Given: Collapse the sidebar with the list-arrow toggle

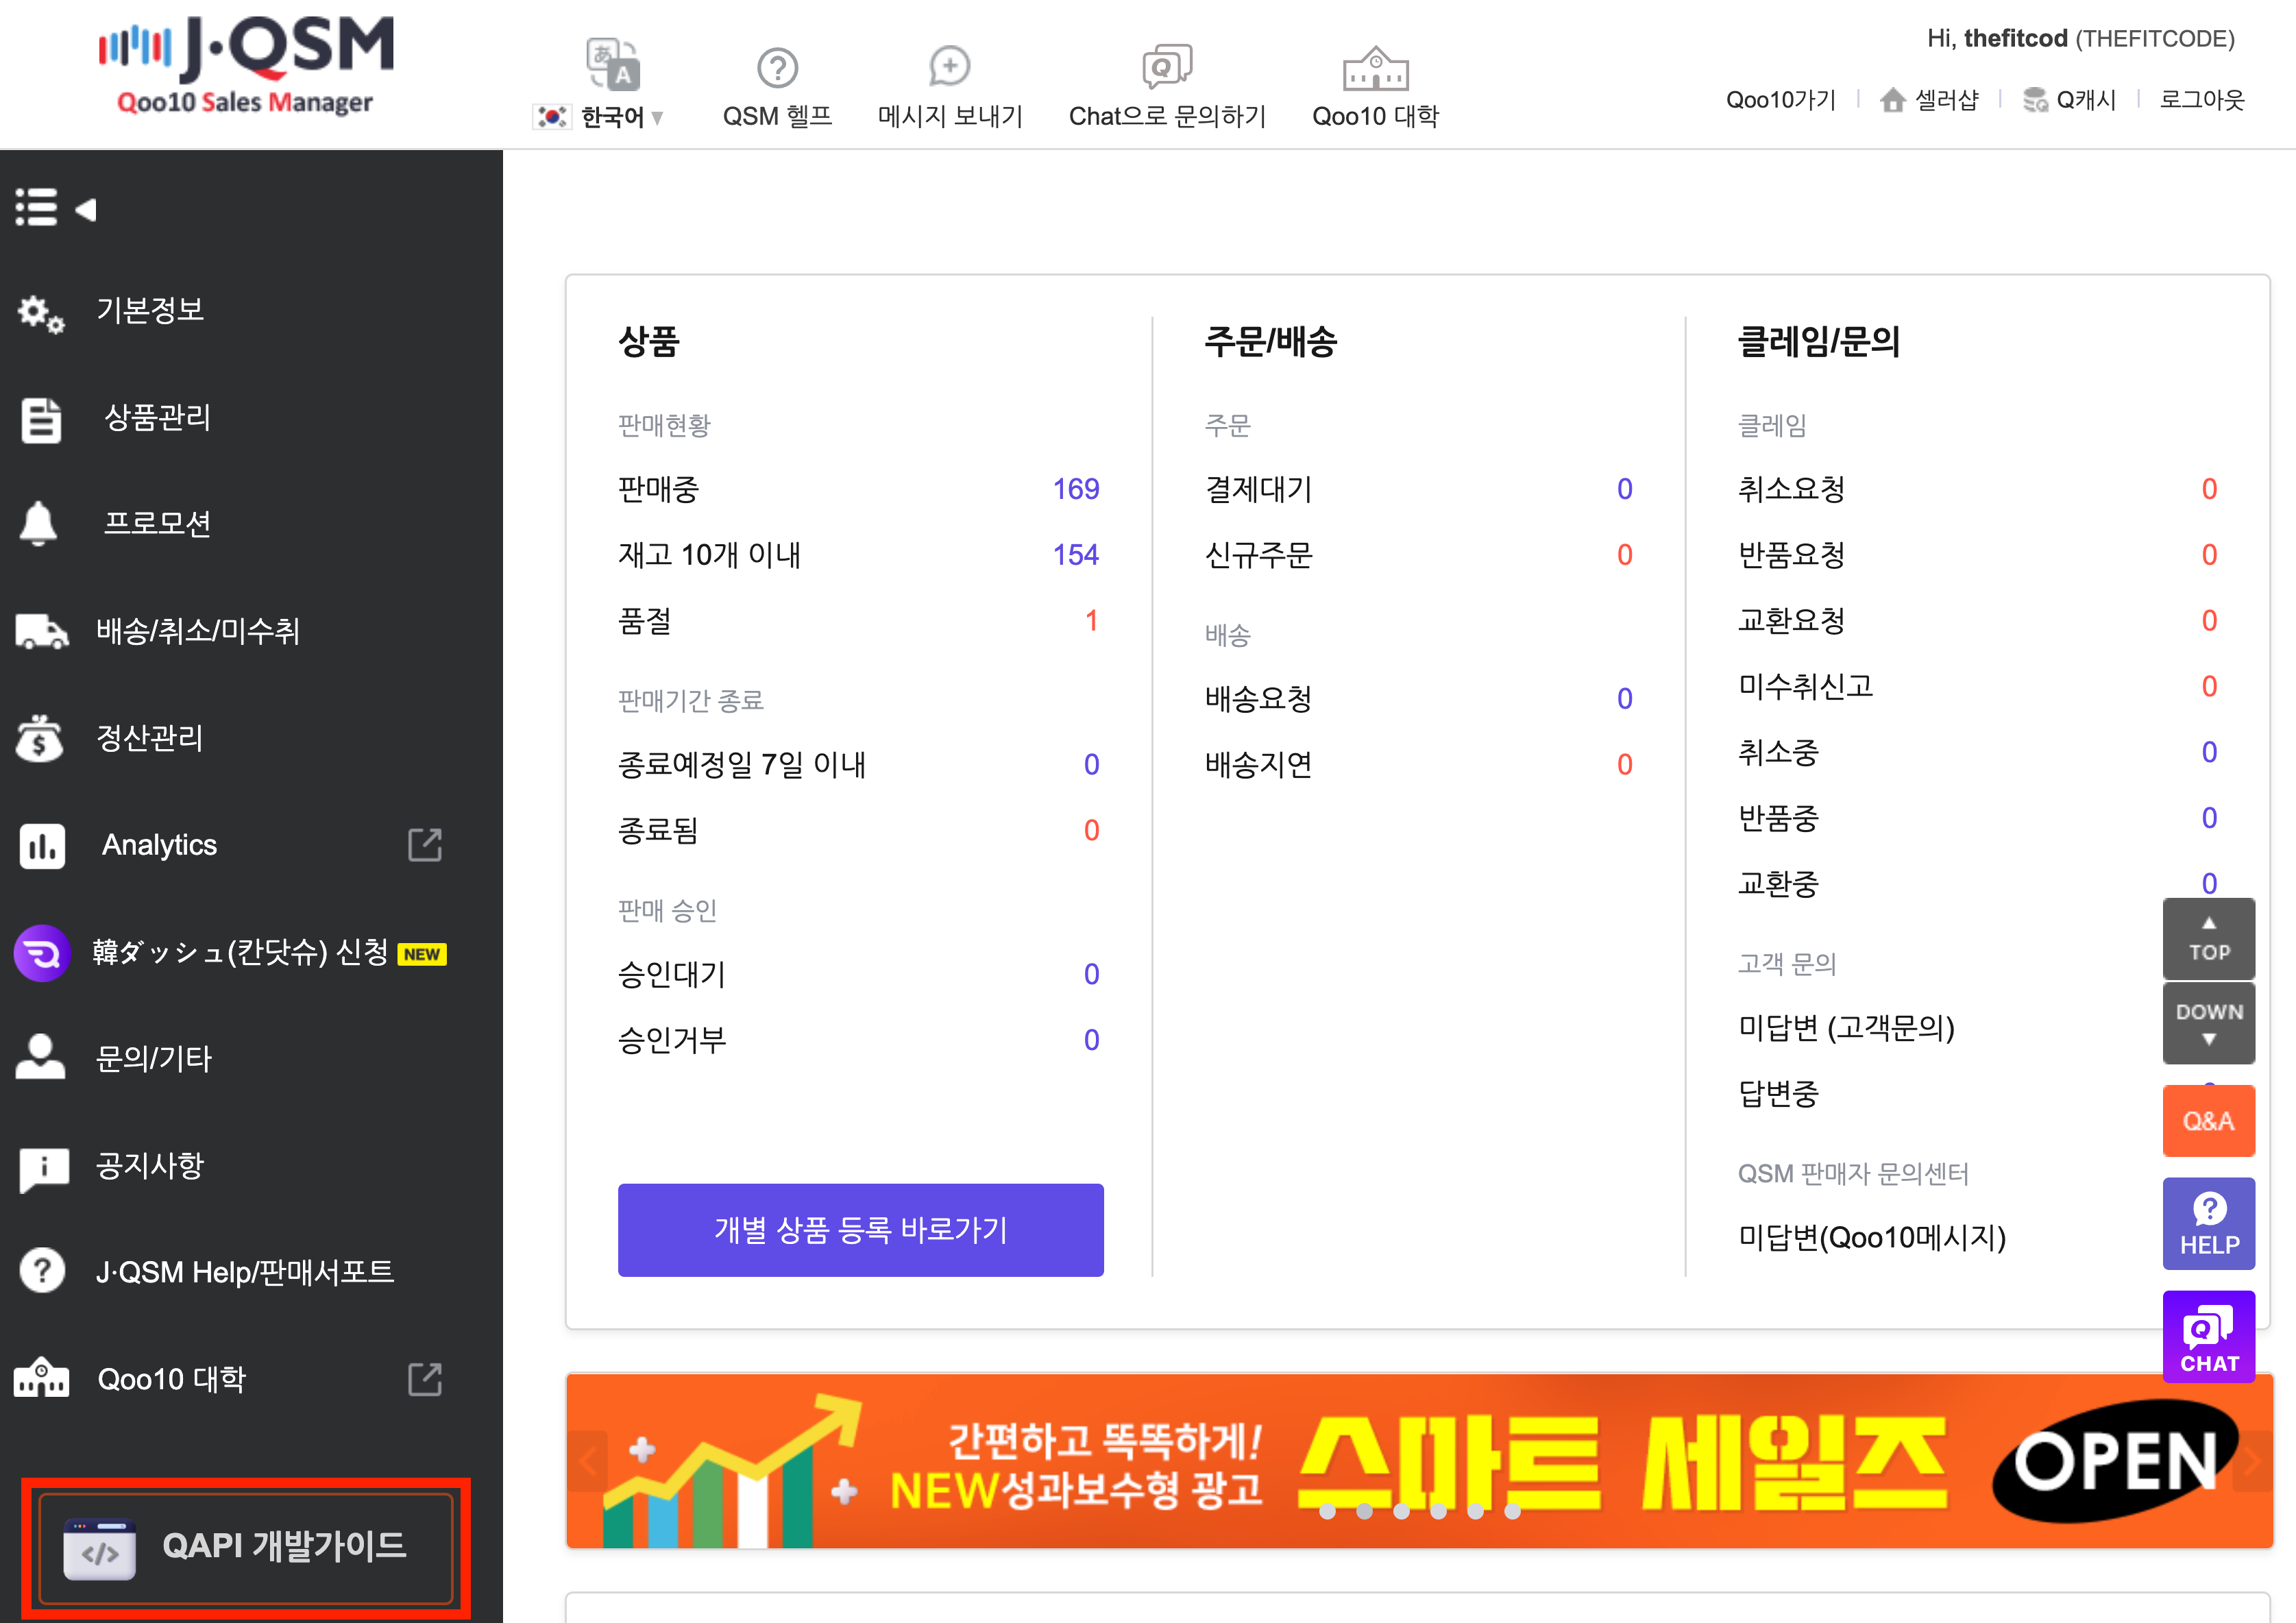Looking at the screenshot, I should pos(55,208).
